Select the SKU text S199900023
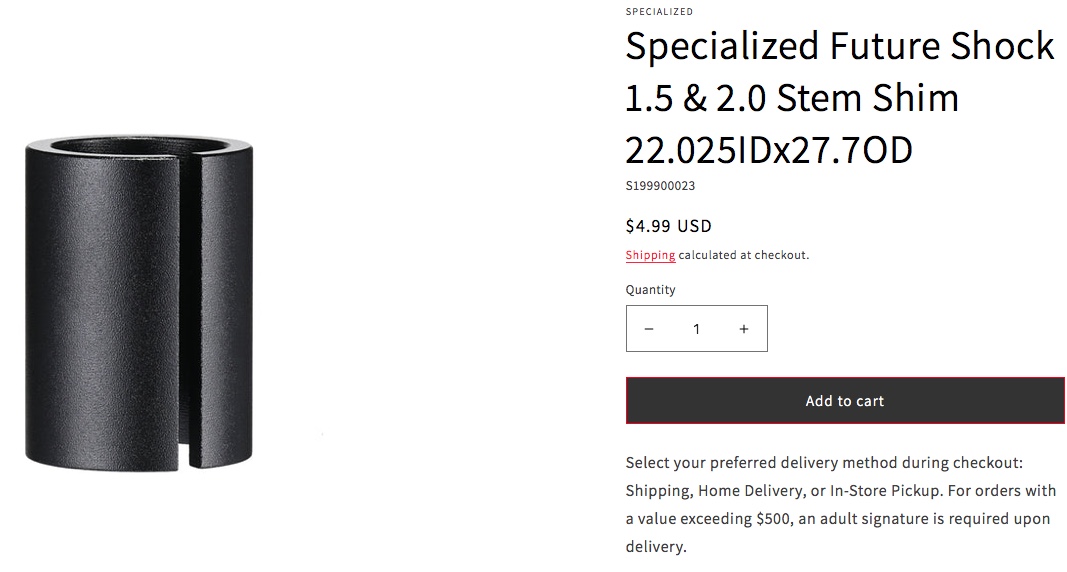The width and height of the screenshot is (1067, 572). 660,186
